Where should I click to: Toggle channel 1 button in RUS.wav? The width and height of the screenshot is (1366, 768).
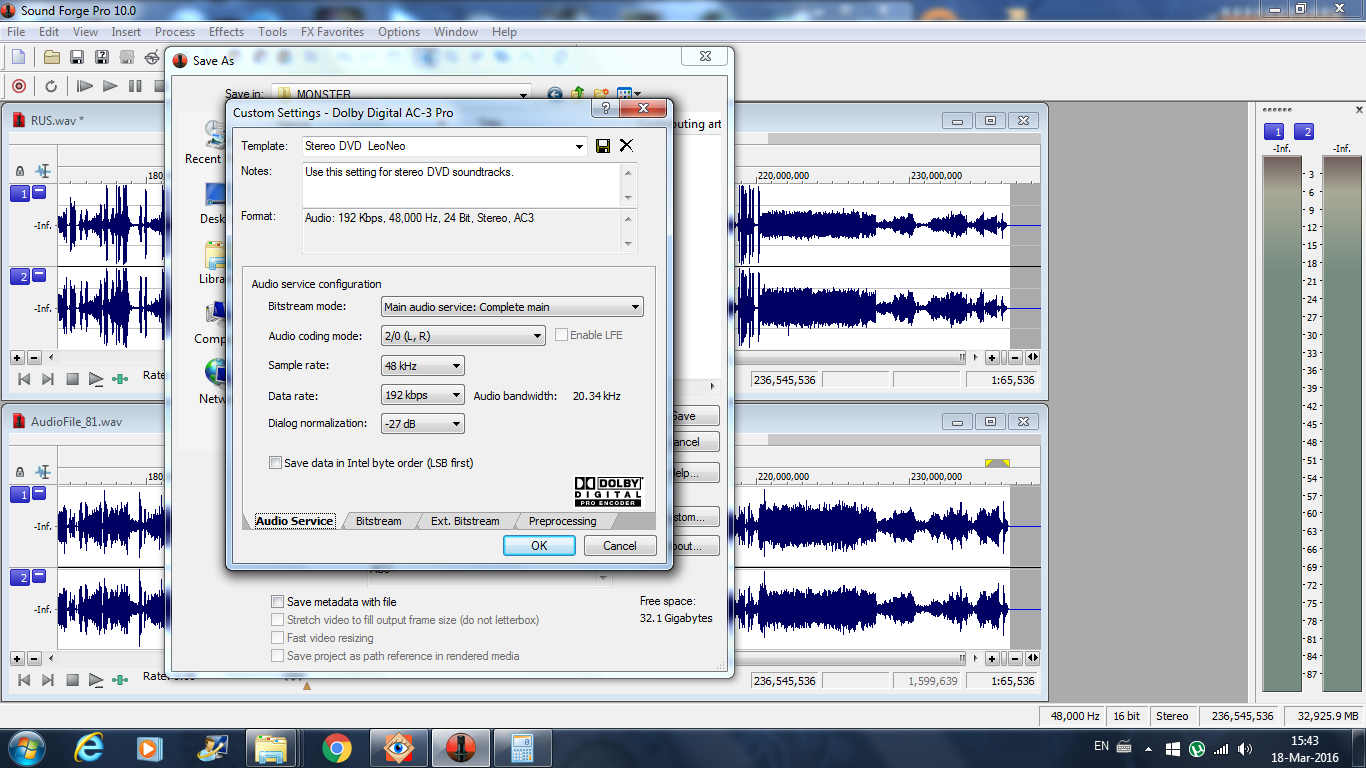click(19, 194)
